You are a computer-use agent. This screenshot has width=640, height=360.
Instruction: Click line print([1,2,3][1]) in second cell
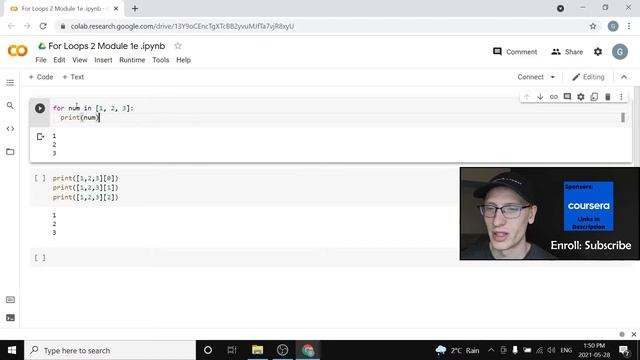[x=85, y=188]
